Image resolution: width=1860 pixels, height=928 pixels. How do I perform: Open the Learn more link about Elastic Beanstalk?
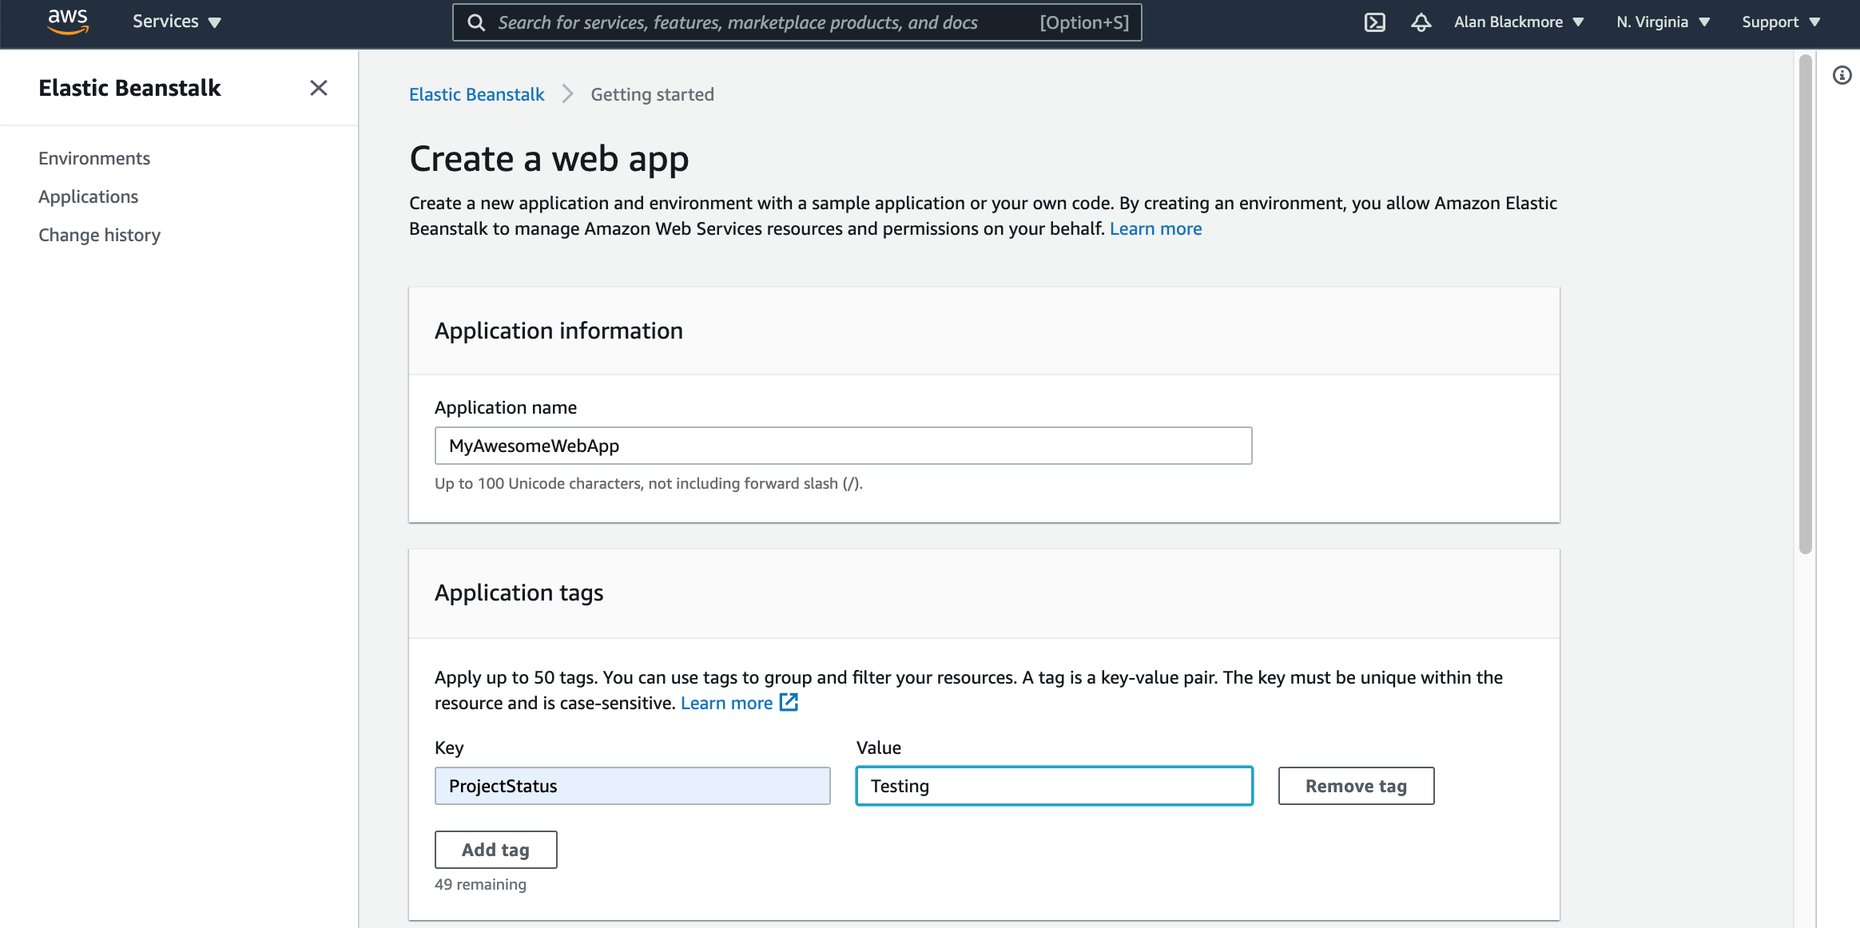[x=1155, y=228]
